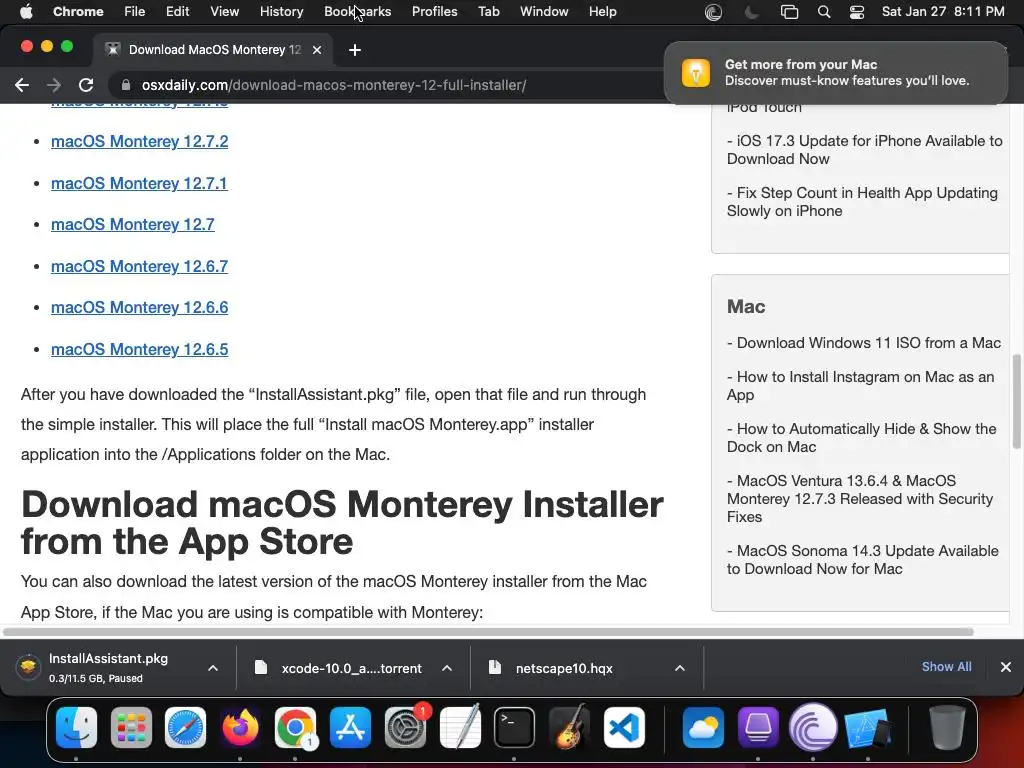The height and width of the screenshot is (768, 1024).
Task: Open the macOS Monterey 12.7.1 link
Action: 139,184
